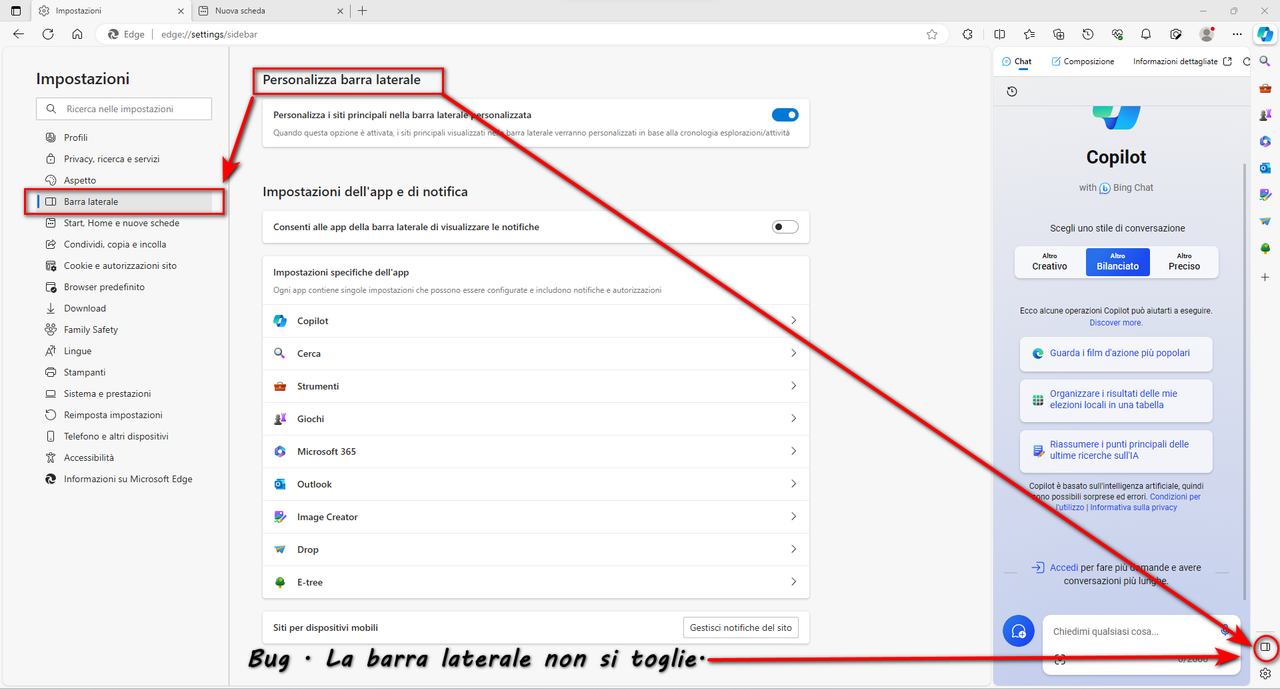Viewport: 1280px width, 689px height.
Task: Click the plus icon to customize sidebar
Action: click(x=1265, y=277)
